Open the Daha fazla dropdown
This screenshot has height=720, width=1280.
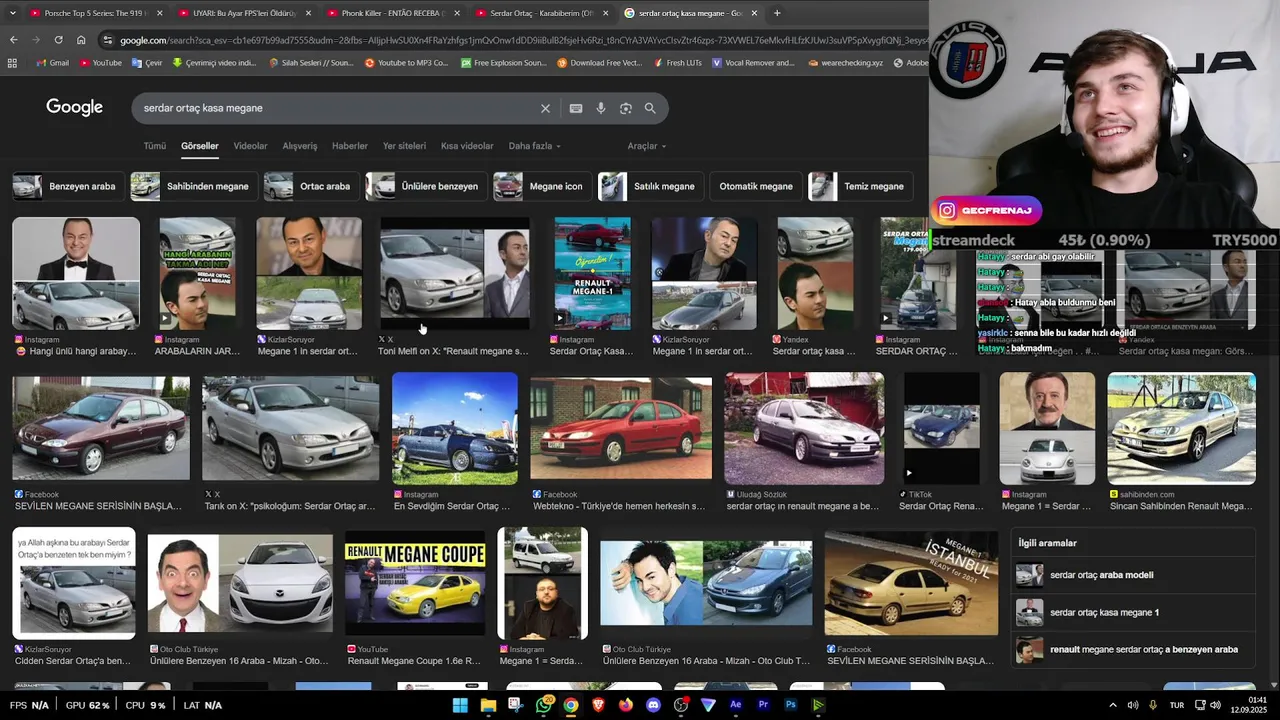(535, 146)
